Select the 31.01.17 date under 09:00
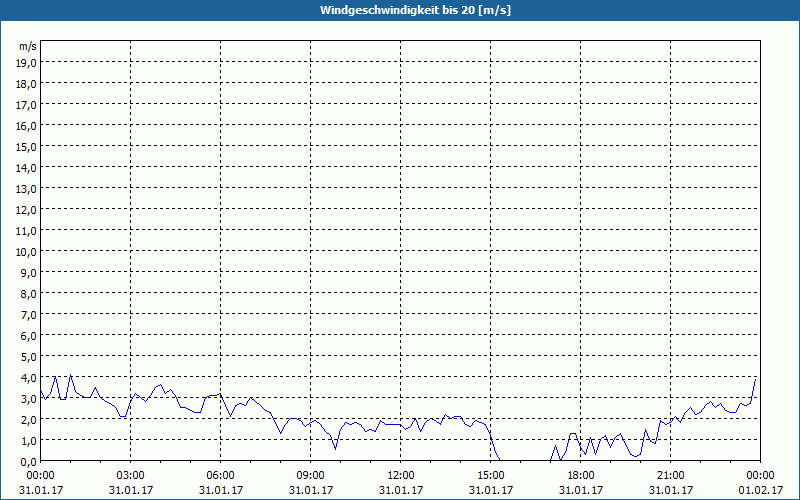 [311, 490]
